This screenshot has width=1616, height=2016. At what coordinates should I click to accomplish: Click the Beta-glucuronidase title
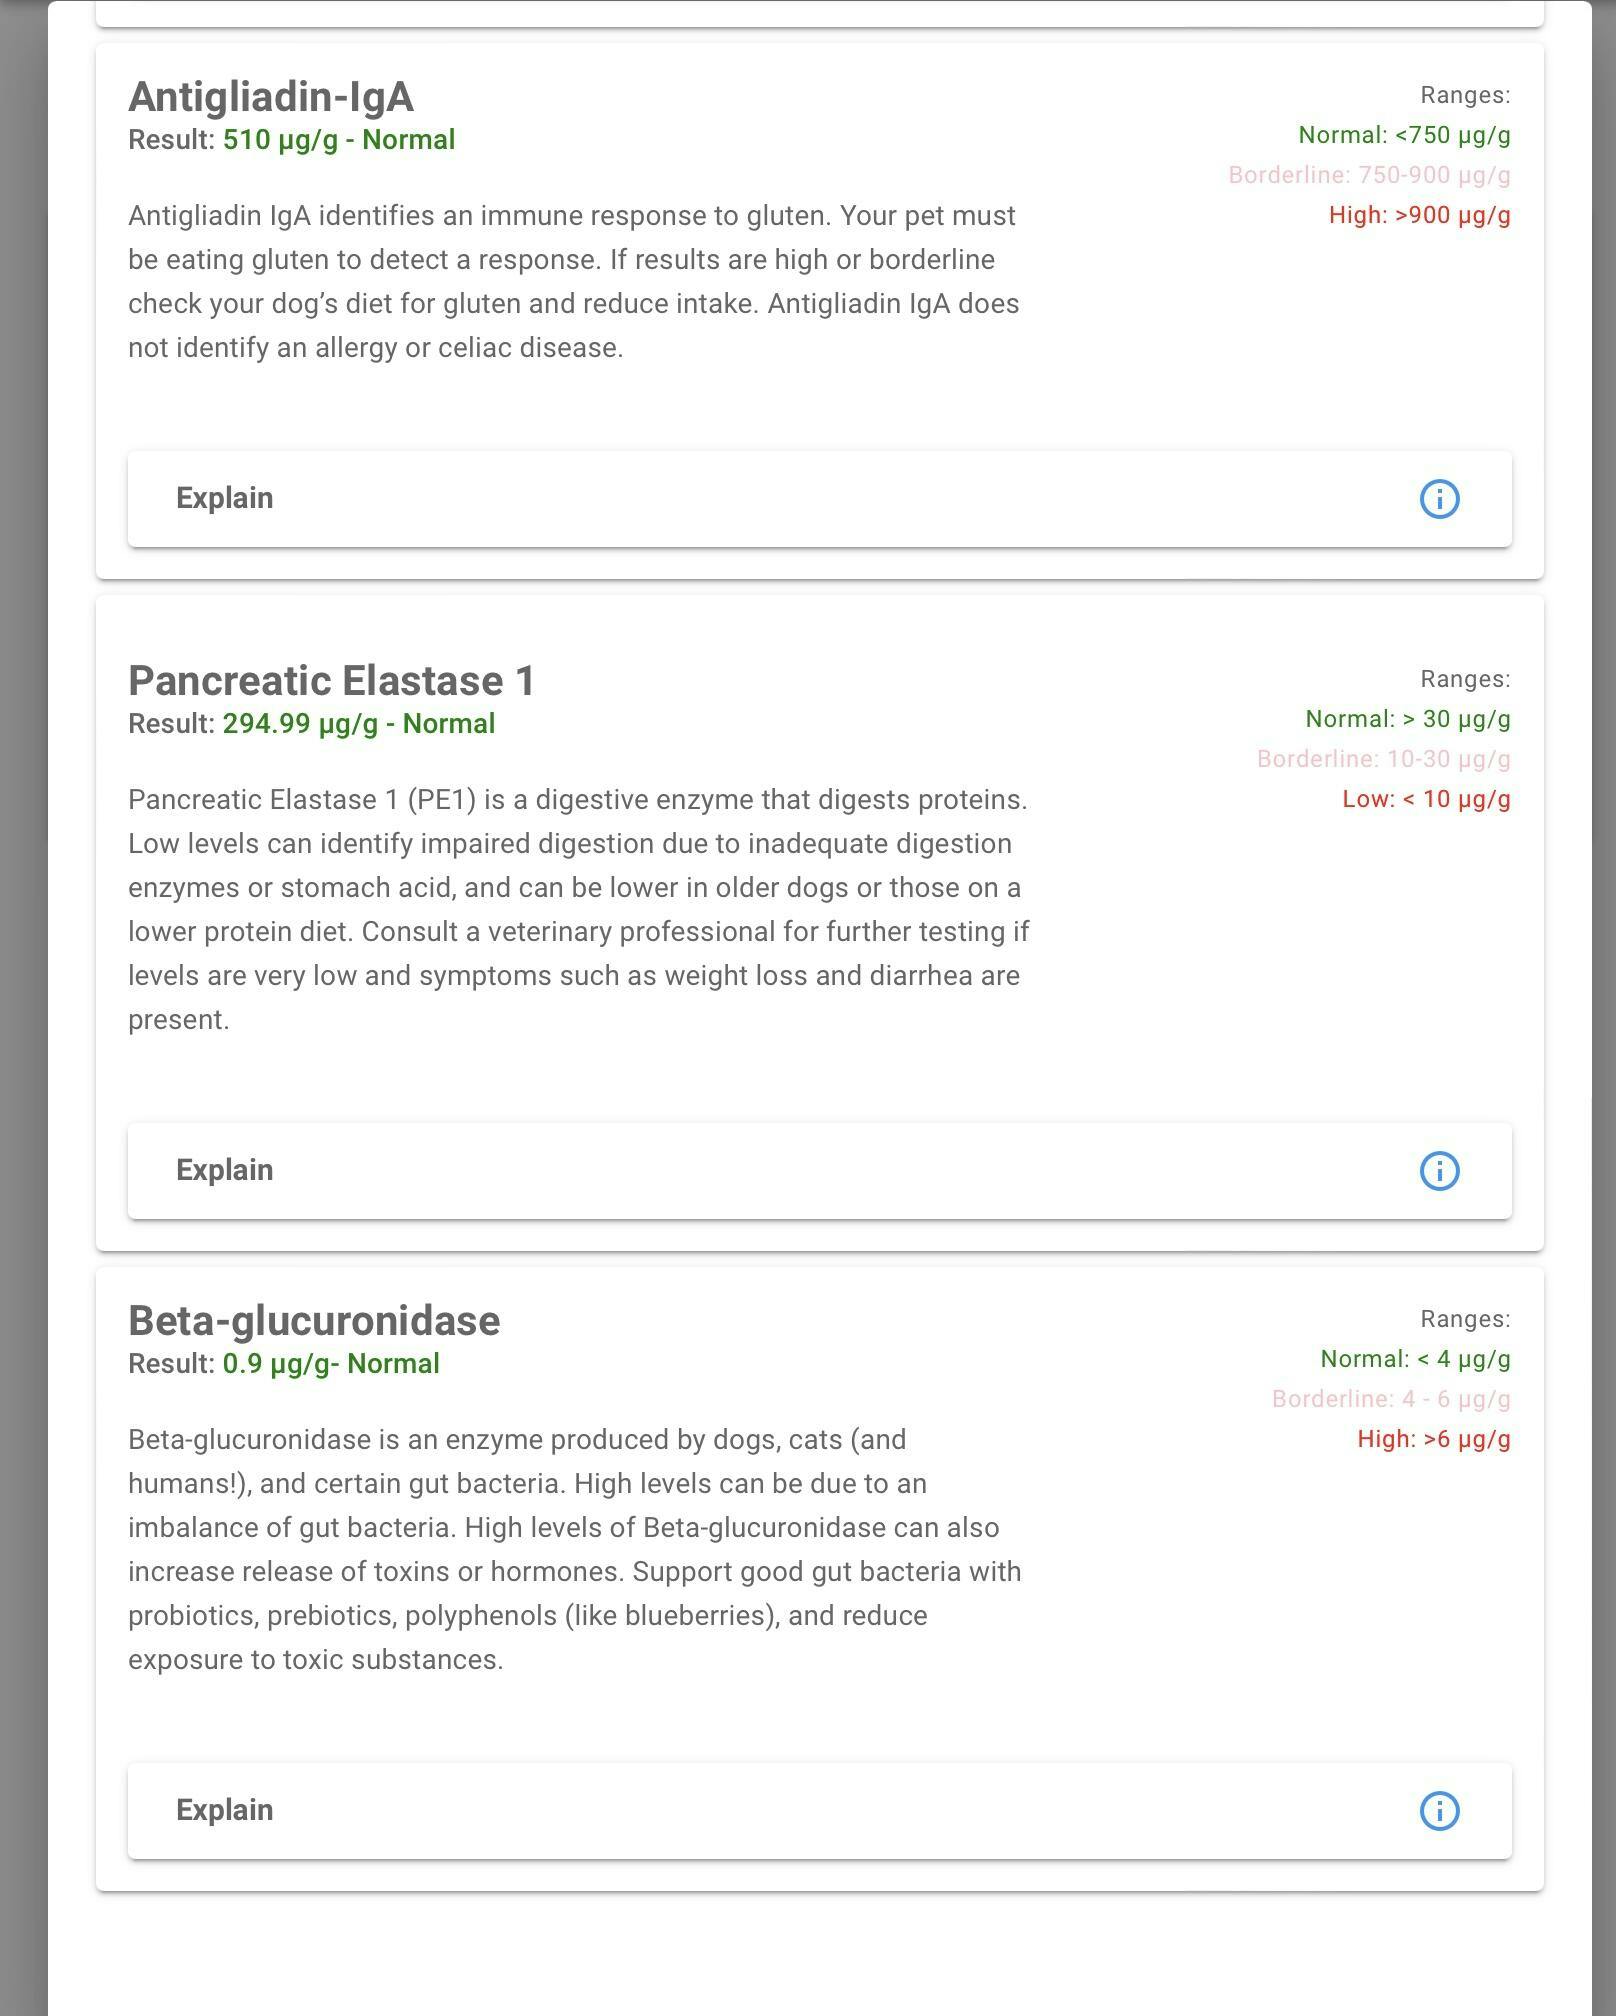tap(314, 1321)
